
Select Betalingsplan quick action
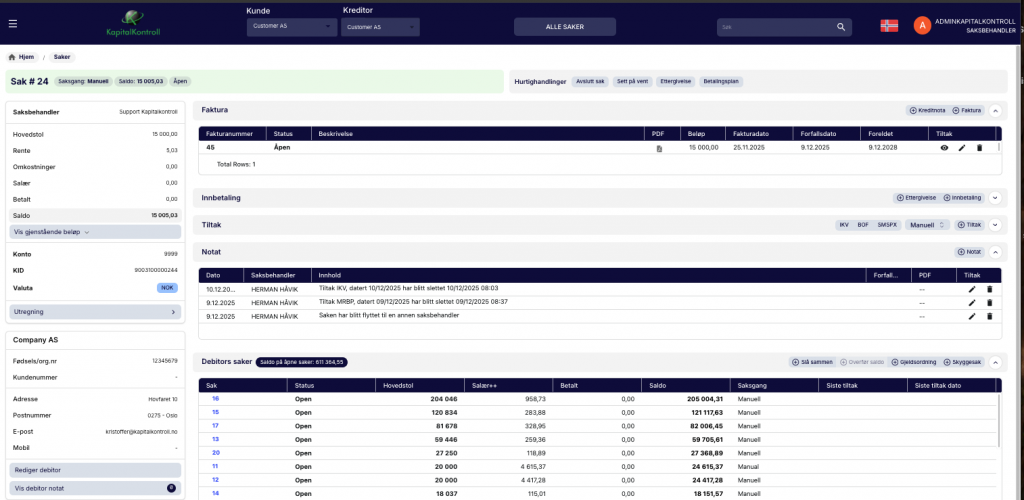click(721, 82)
